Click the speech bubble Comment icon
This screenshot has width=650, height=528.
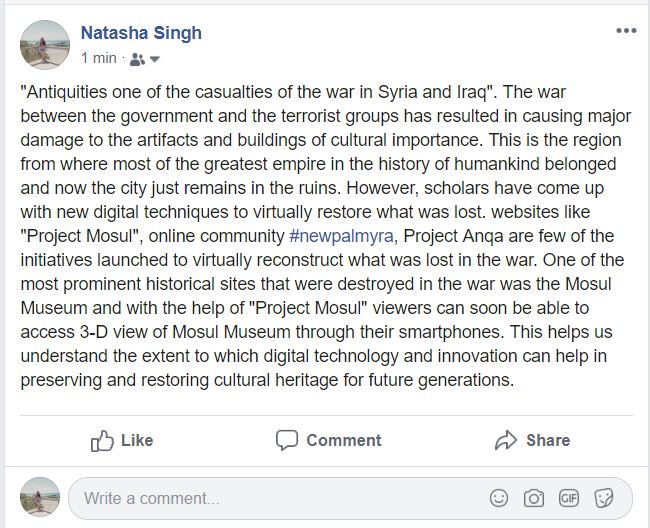[x=287, y=440]
